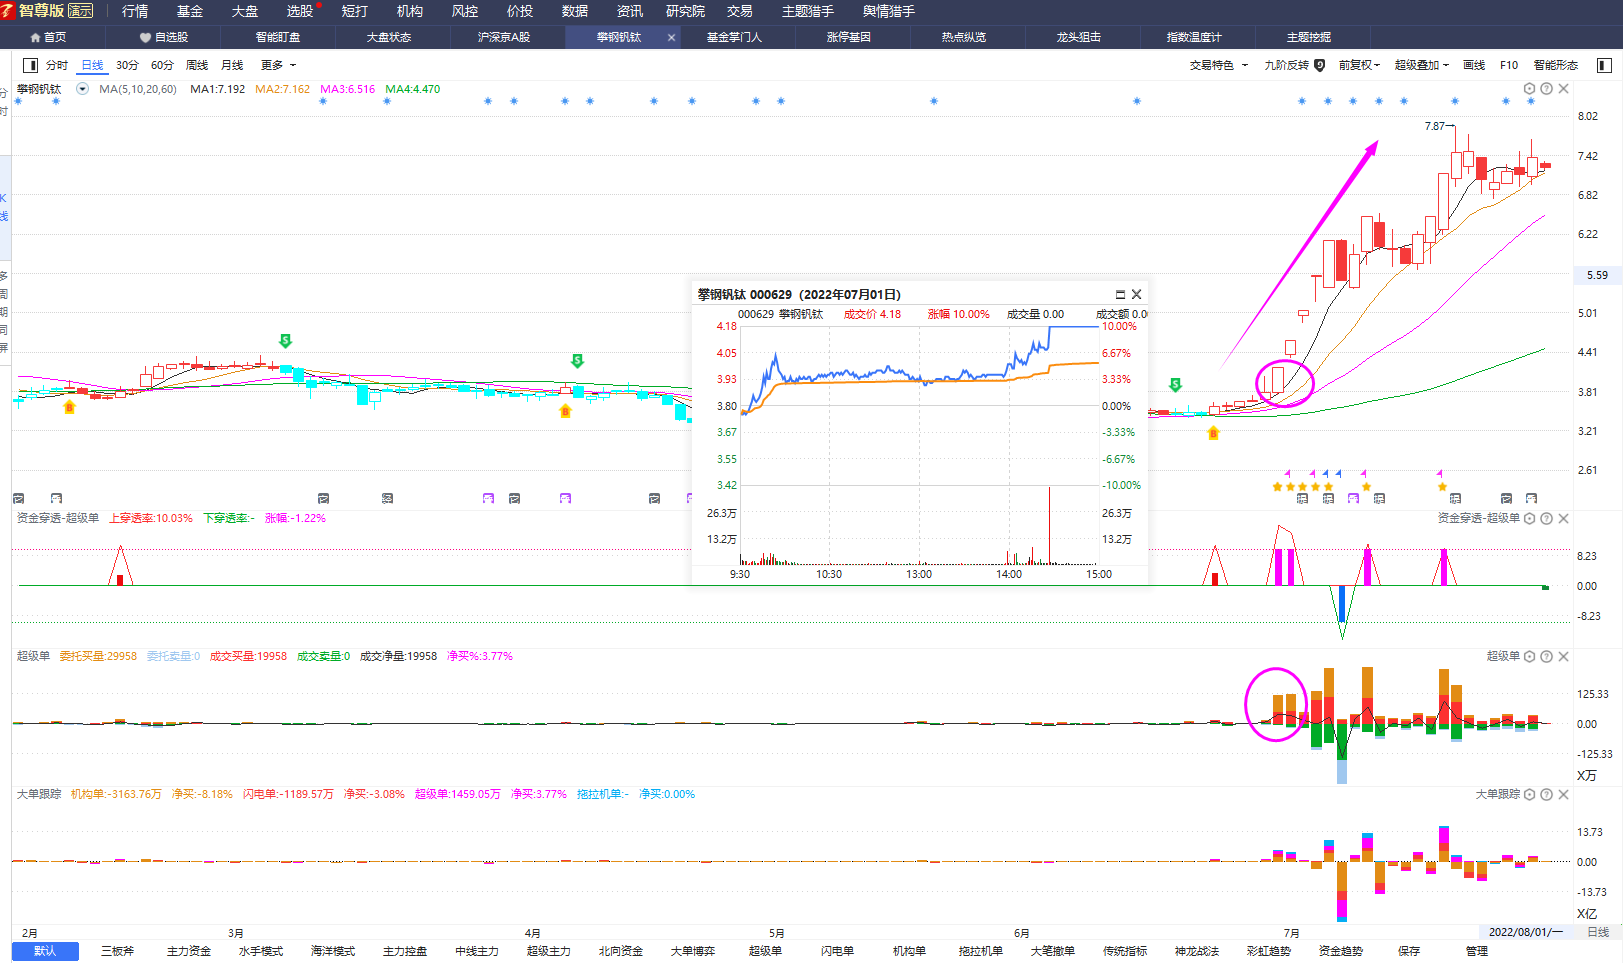
Task: Click 7.87 high price label
Action: point(1434,126)
